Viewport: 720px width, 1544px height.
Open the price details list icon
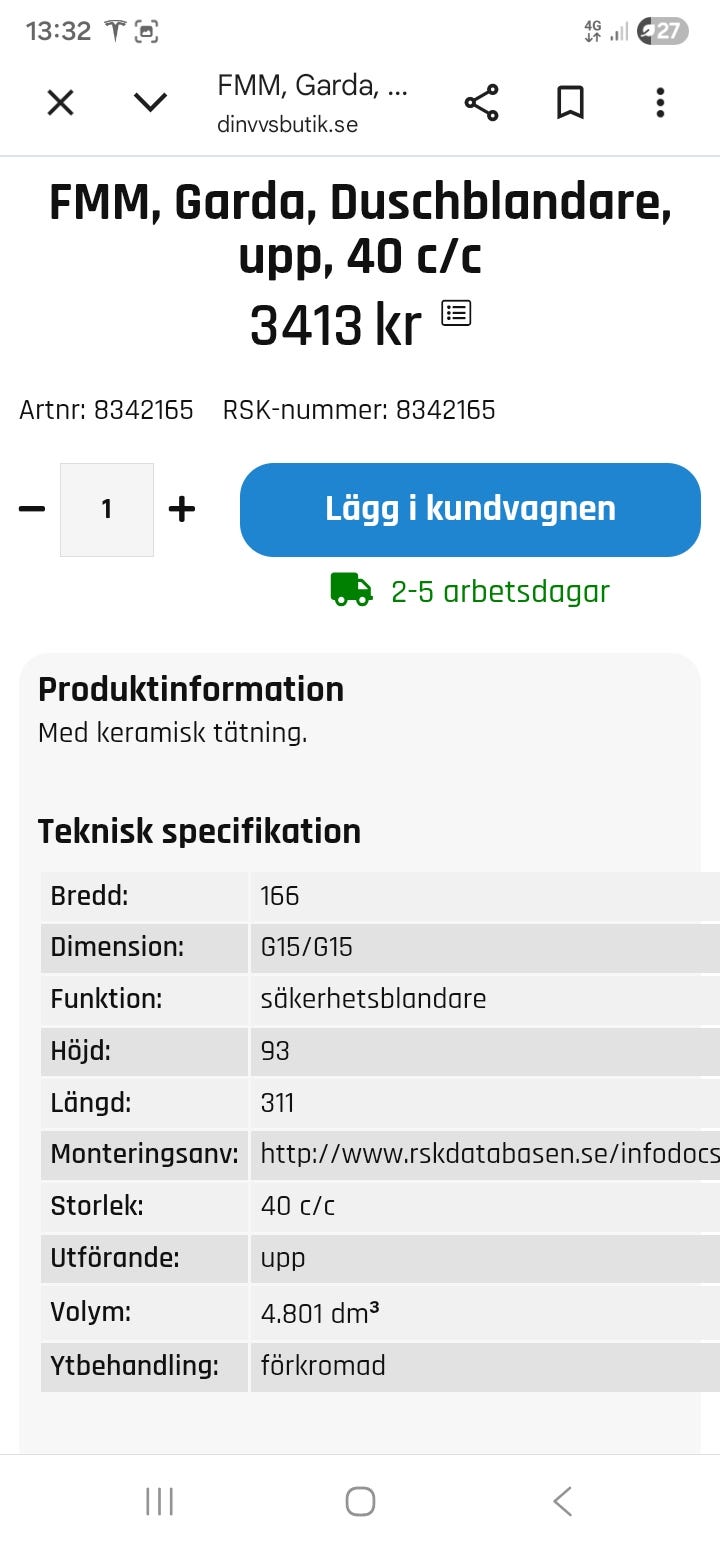point(456,311)
